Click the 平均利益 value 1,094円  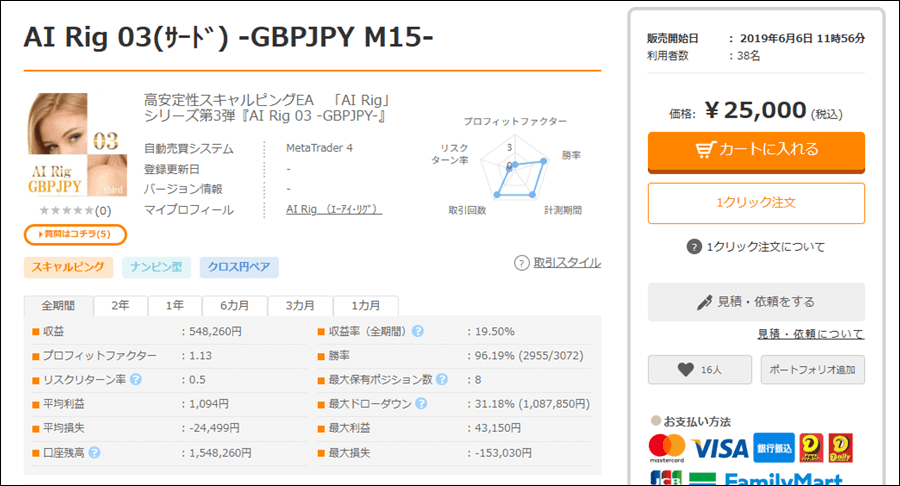click(x=209, y=404)
